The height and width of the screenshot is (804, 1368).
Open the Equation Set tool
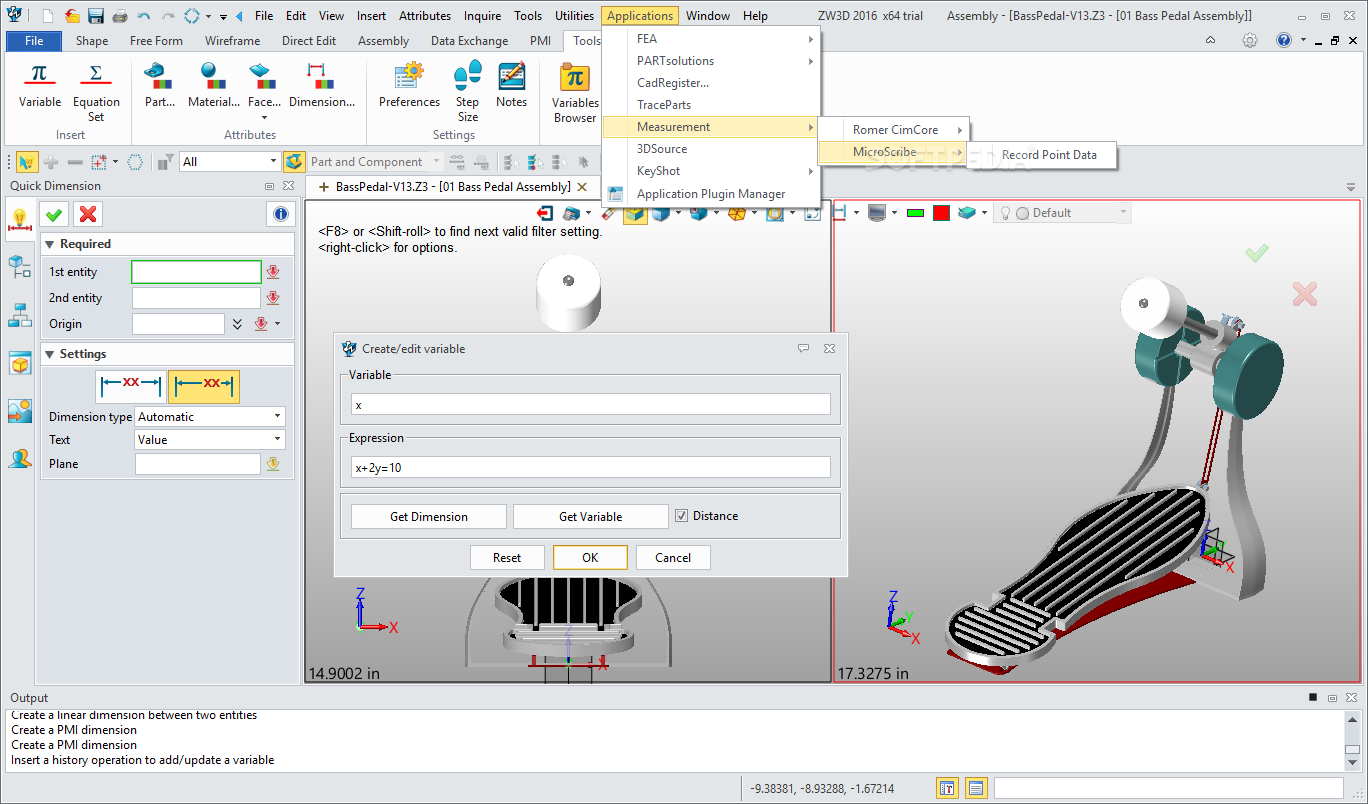point(96,92)
